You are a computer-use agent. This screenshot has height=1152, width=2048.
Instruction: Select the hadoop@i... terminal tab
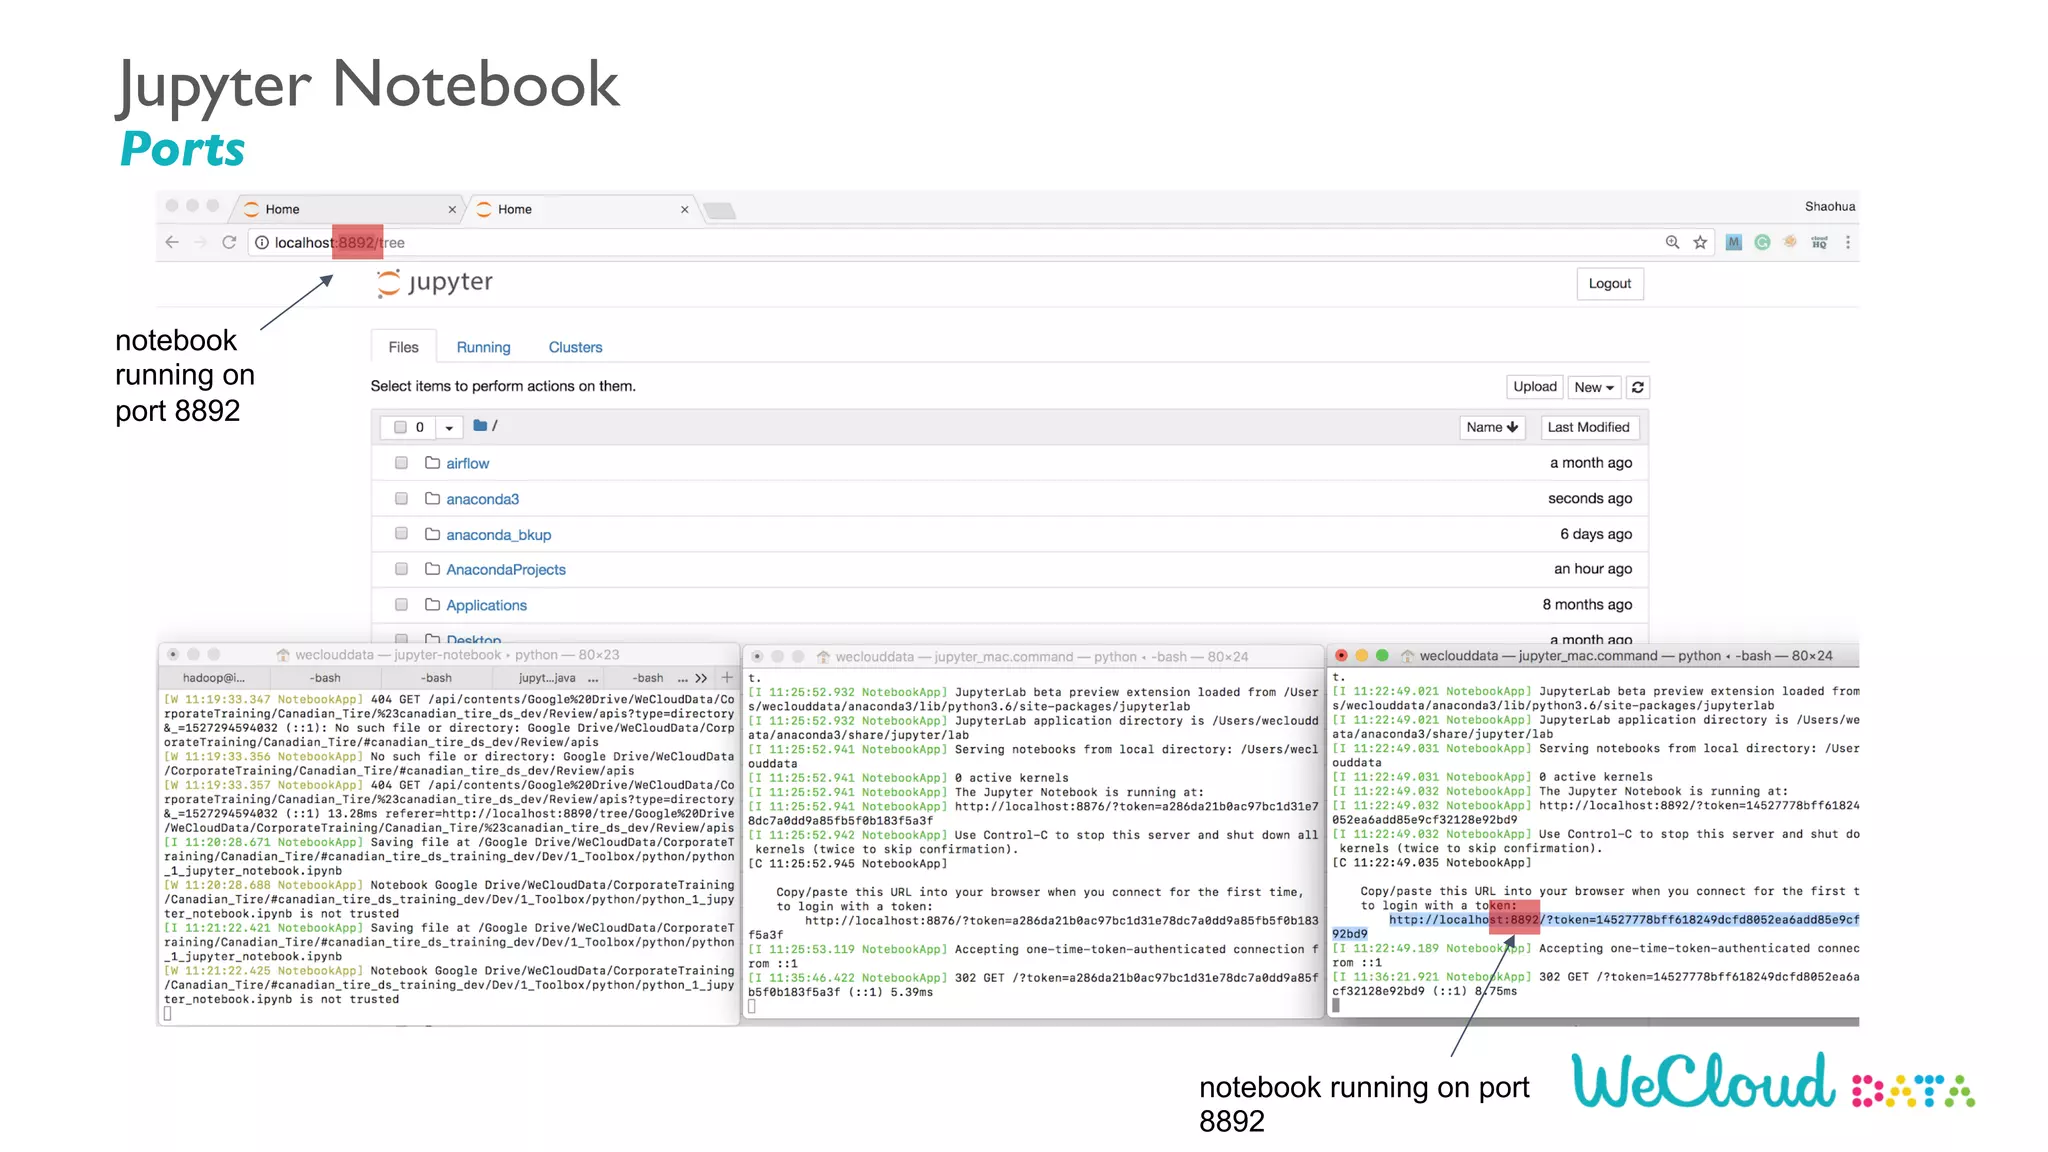pos(214,677)
